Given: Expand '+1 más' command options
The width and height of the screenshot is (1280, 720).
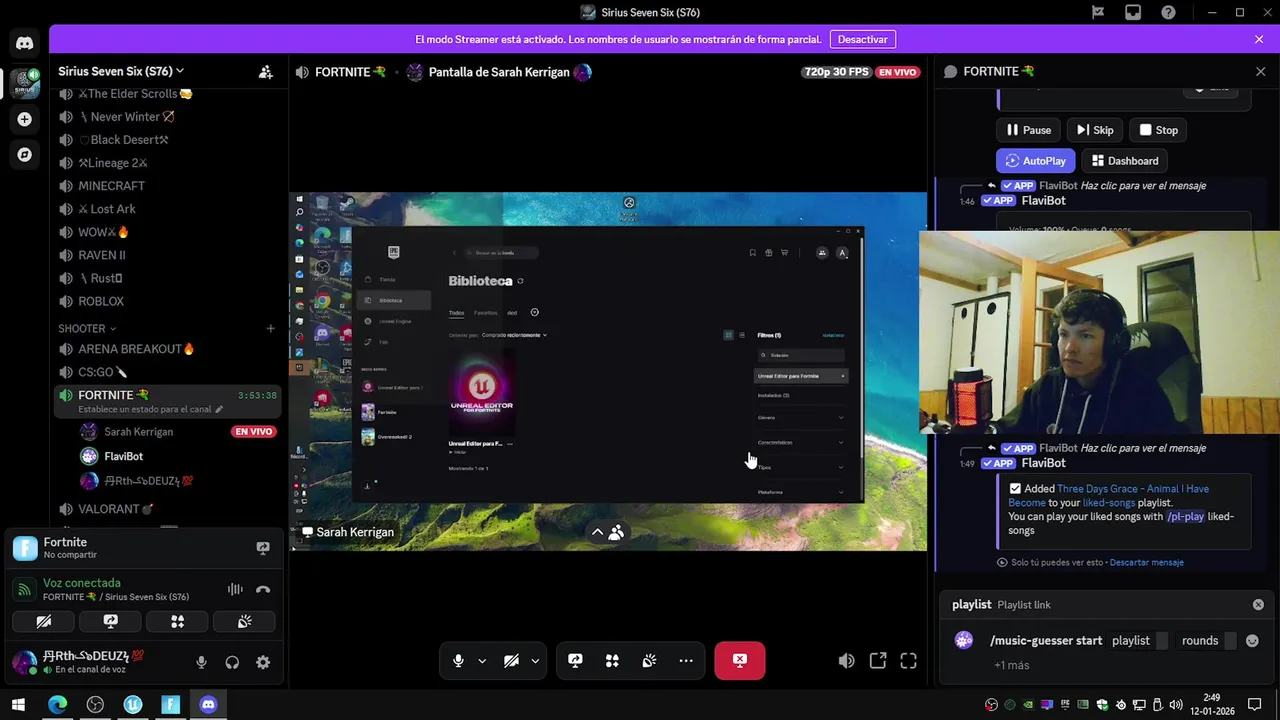Looking at the screenshot, I should (1011, 665).
